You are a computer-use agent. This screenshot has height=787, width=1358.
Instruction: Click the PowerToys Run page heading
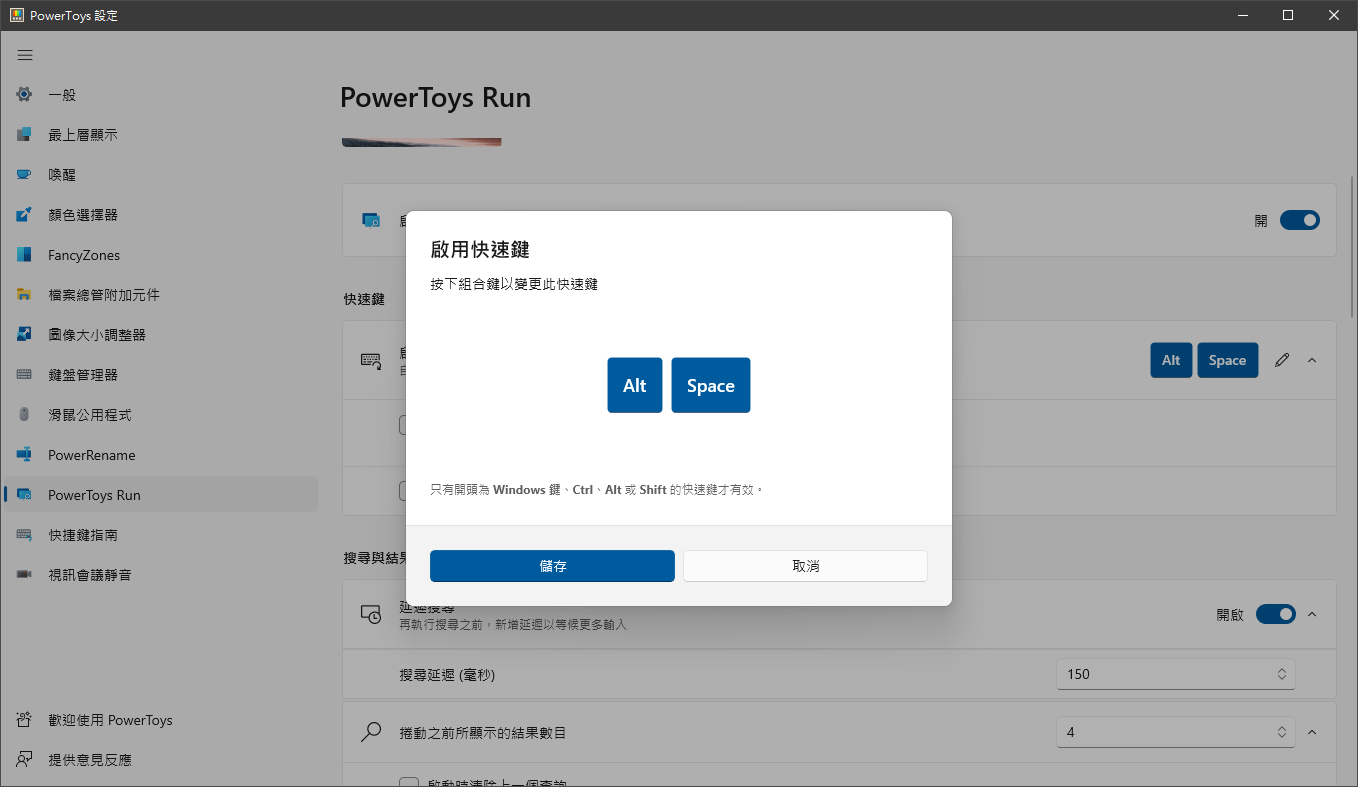(x=435, y=98)
